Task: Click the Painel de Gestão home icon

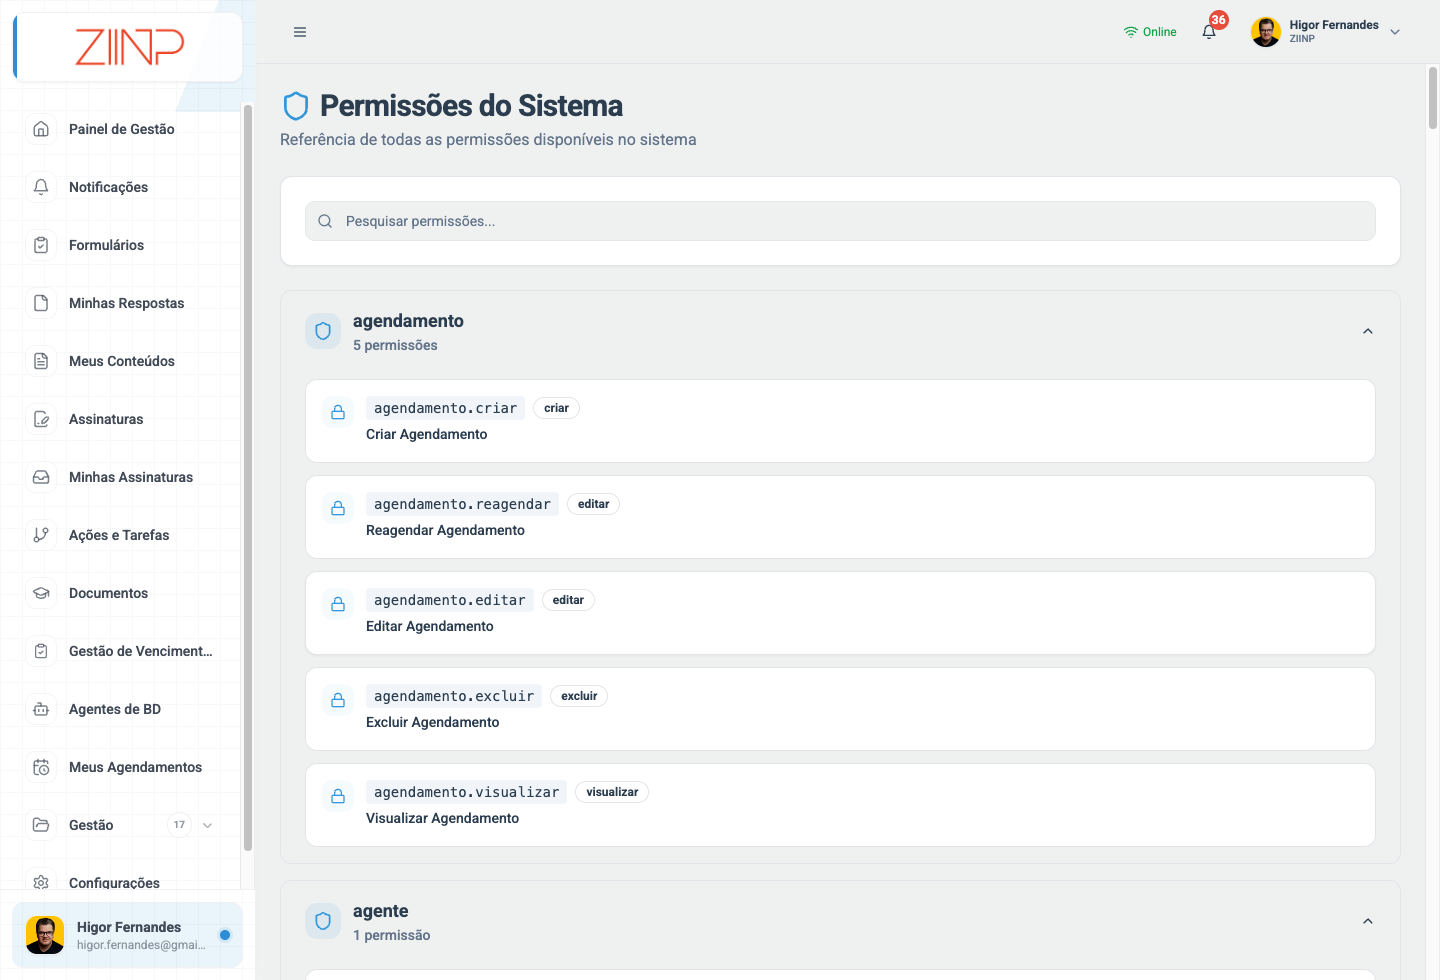Action: pos(41,129)
